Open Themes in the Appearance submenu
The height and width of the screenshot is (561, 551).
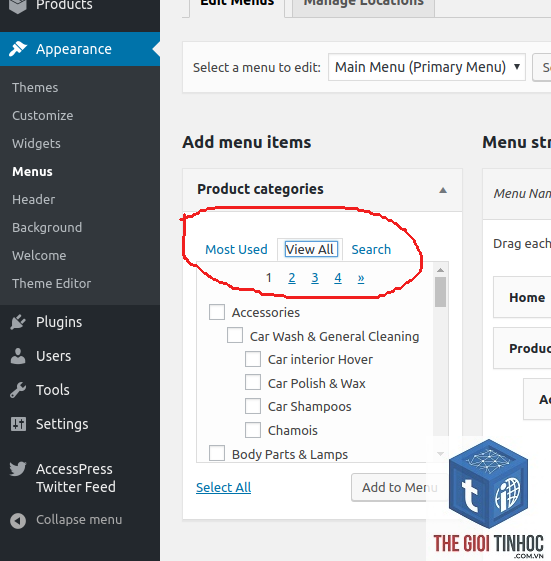pyautogui.click(x=35, y=88)
